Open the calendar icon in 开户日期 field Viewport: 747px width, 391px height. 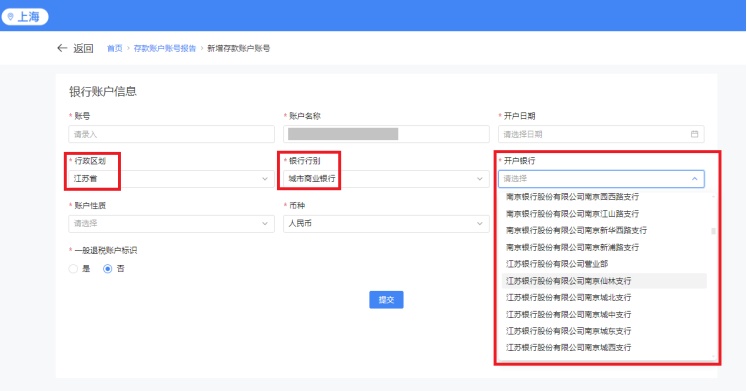694,134
